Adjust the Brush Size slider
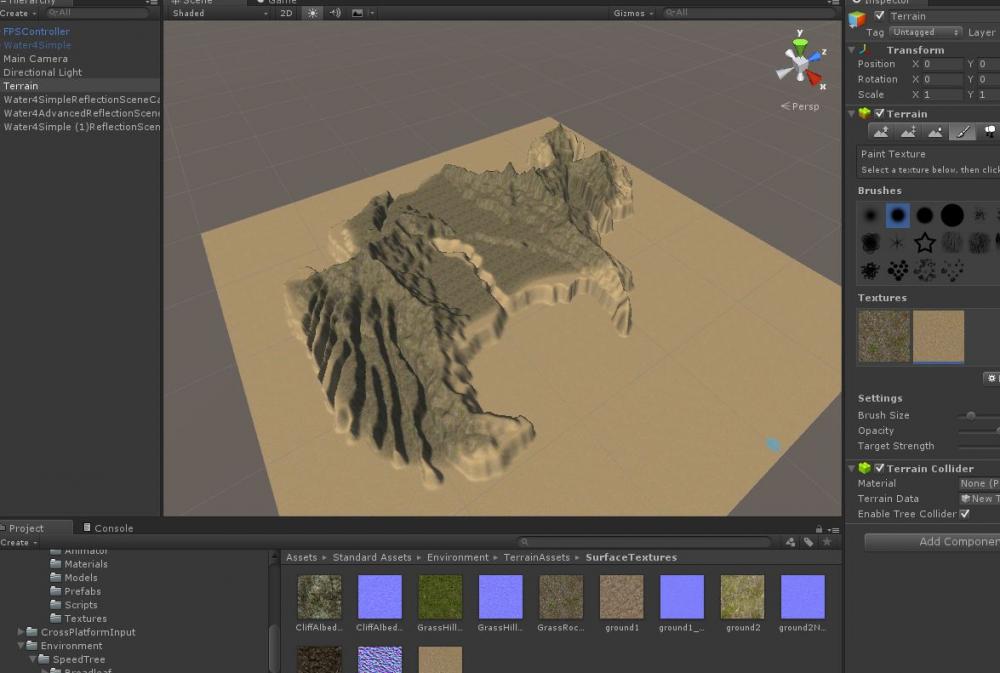The width and height of the screenshot is (1000, 673). (970, 415)
